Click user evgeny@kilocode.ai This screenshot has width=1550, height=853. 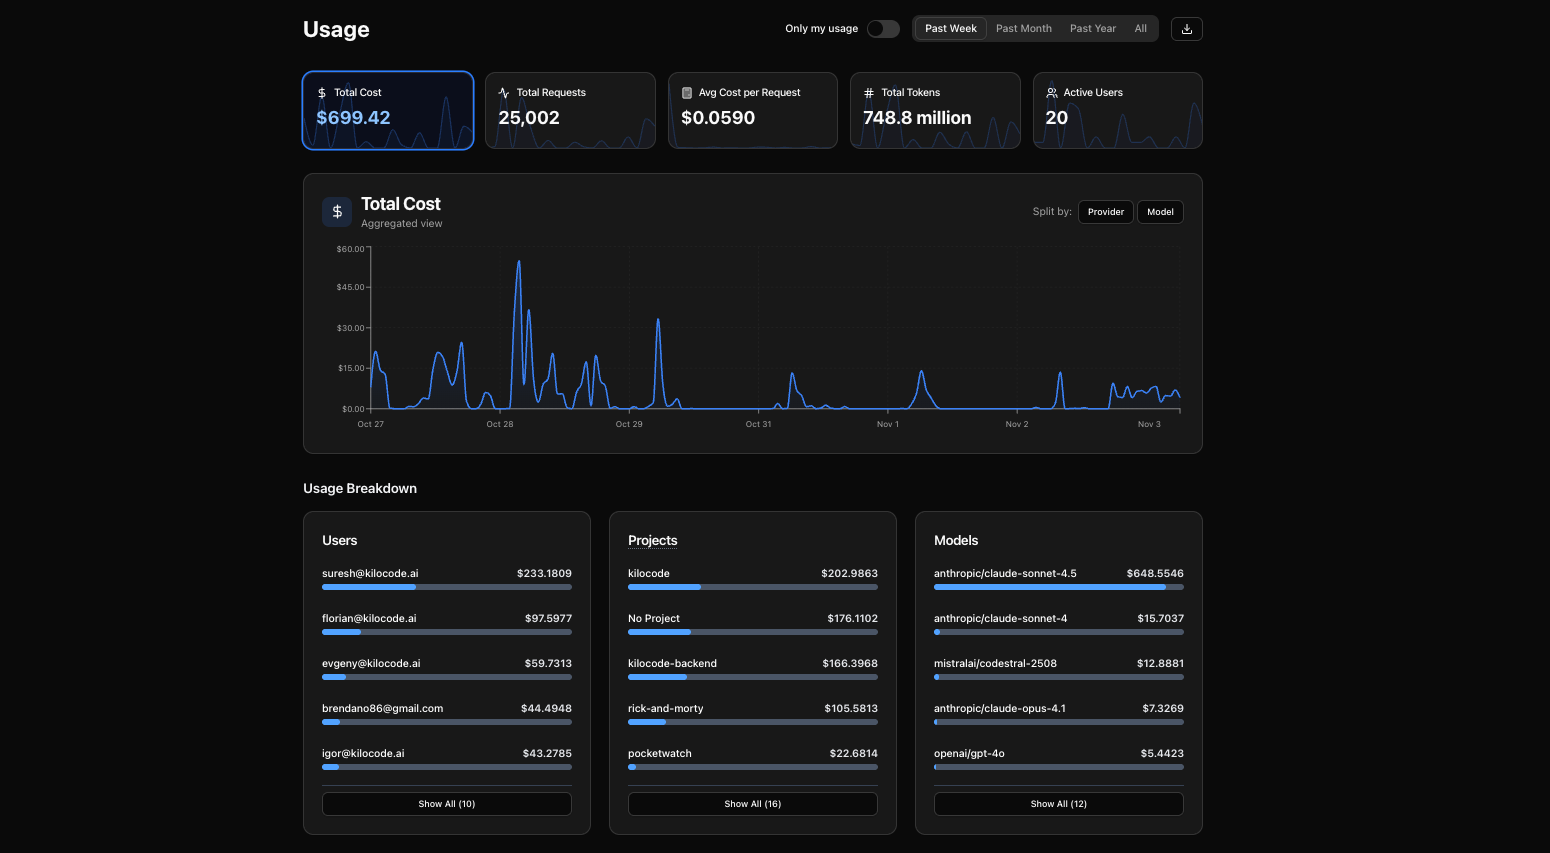tap(371, 663)
